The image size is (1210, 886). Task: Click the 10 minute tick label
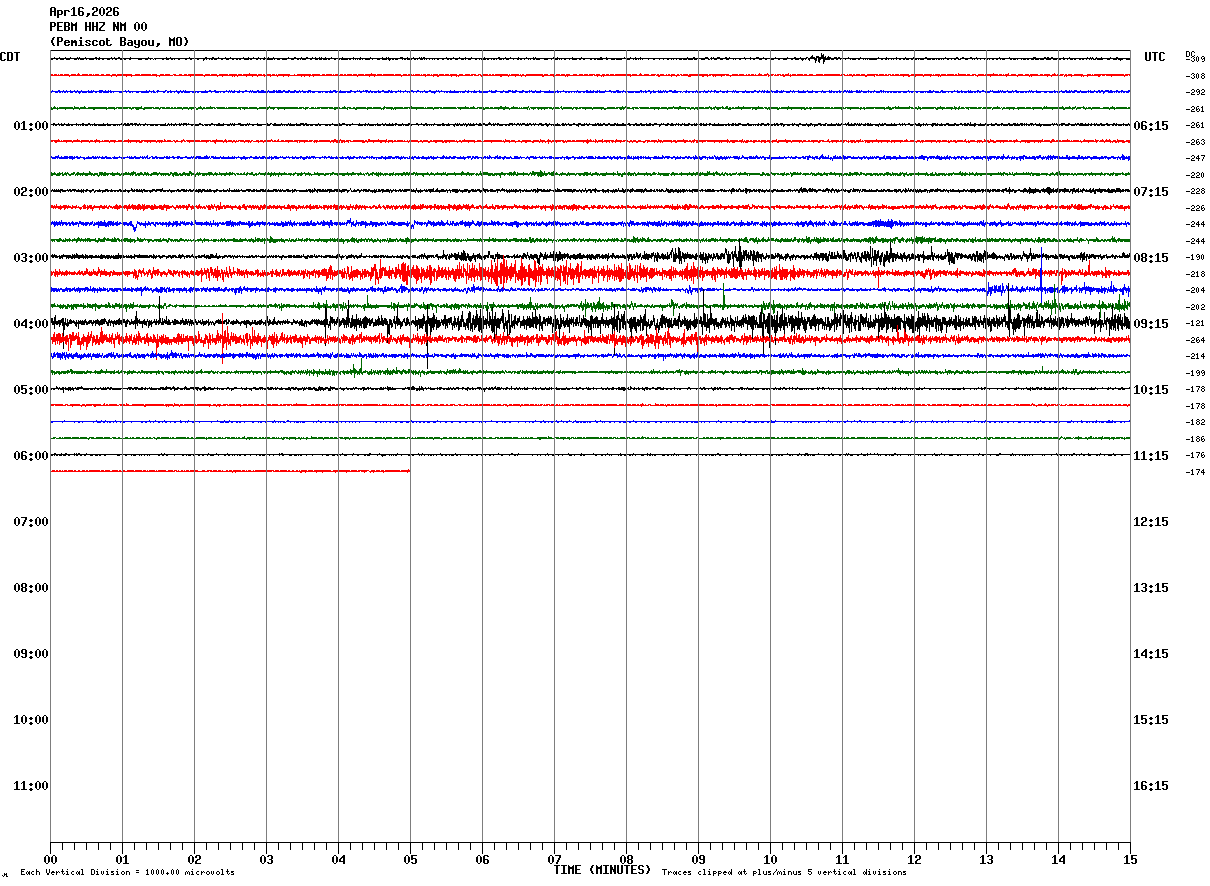coord(770,860)
